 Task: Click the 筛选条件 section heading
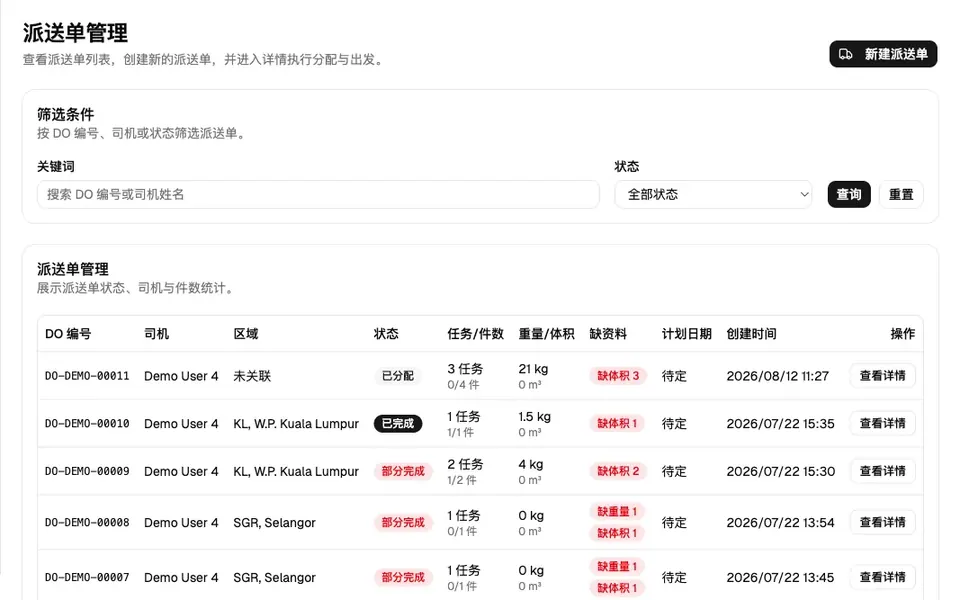[x=66, y=114]
